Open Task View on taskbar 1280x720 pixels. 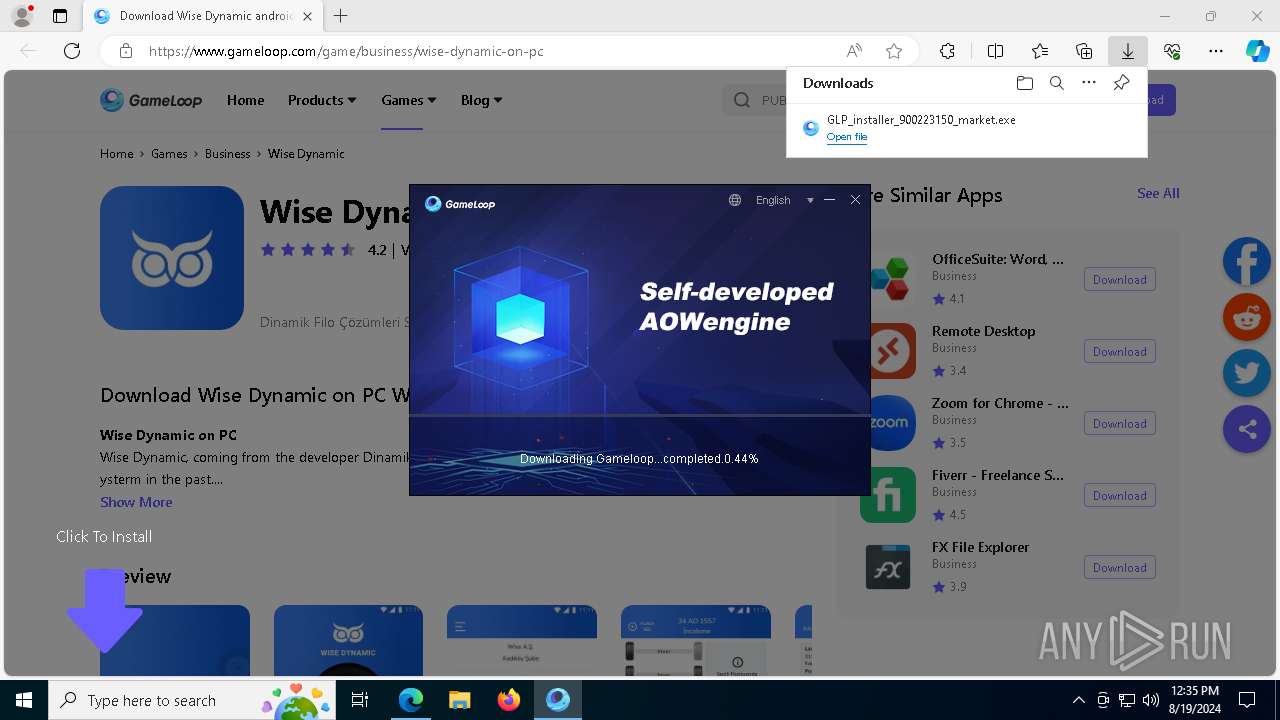360,700
